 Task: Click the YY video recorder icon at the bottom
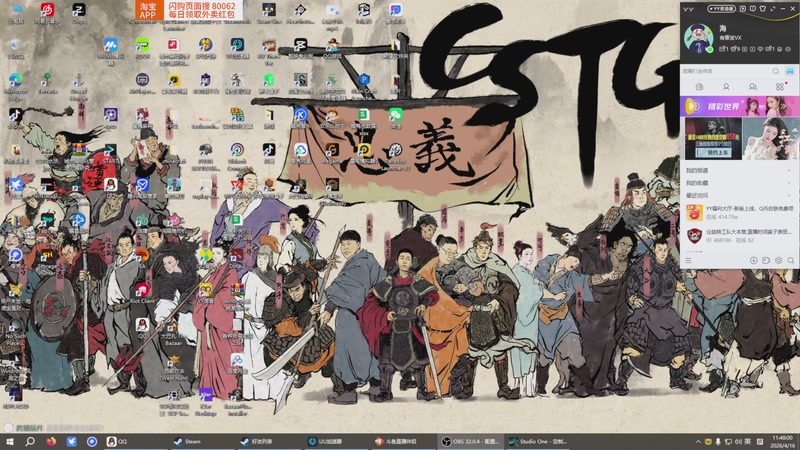(x=766, y=261)
